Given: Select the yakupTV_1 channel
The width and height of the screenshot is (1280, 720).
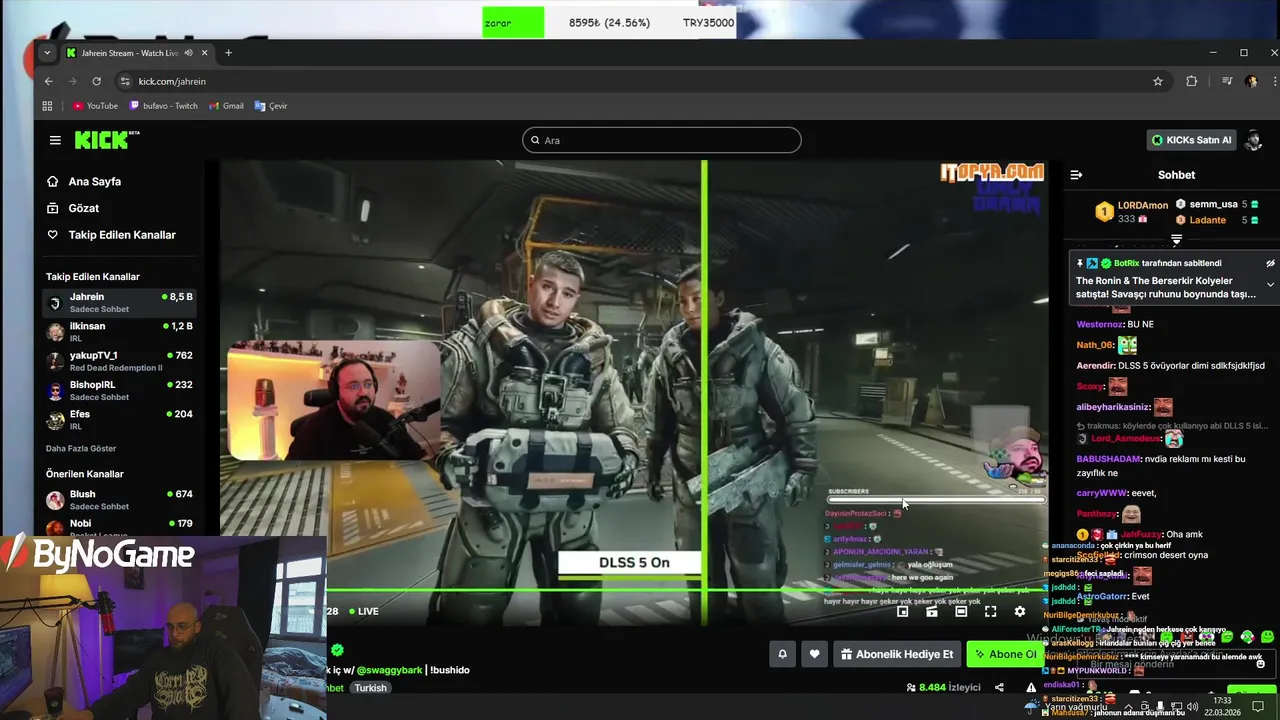Looking at the screenshot, I should click(120, 361).
